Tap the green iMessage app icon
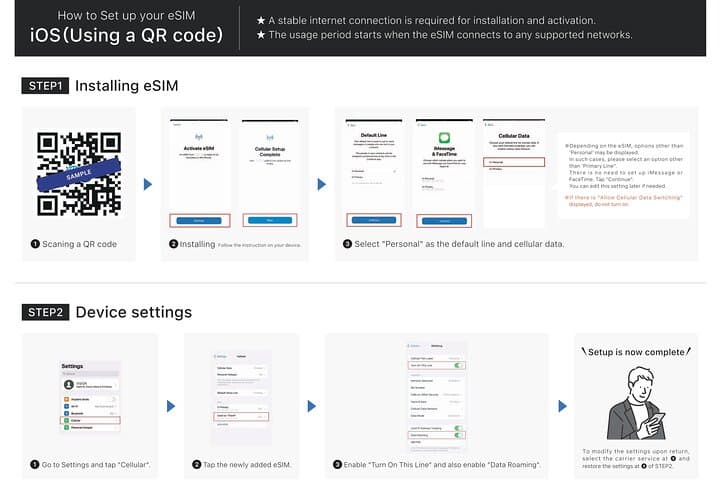Screen dimensions: 720x480 (444, 138)
